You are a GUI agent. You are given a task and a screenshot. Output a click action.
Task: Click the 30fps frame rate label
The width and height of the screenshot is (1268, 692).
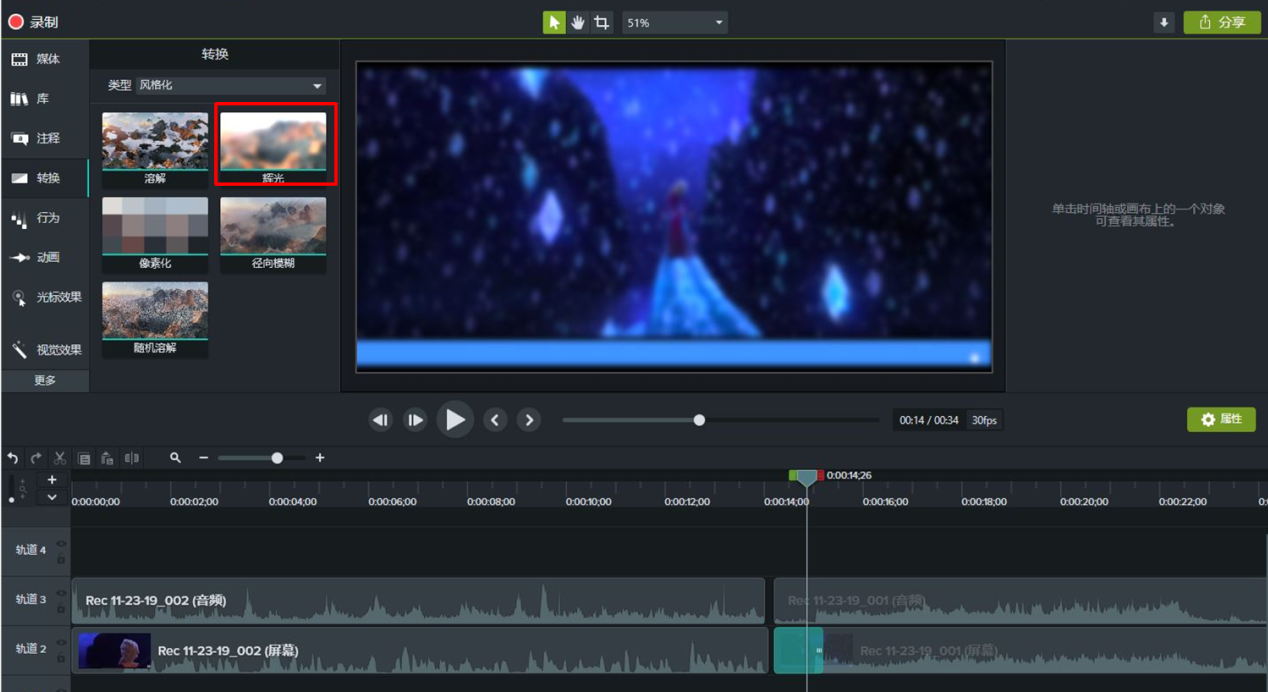coord(984,420)
